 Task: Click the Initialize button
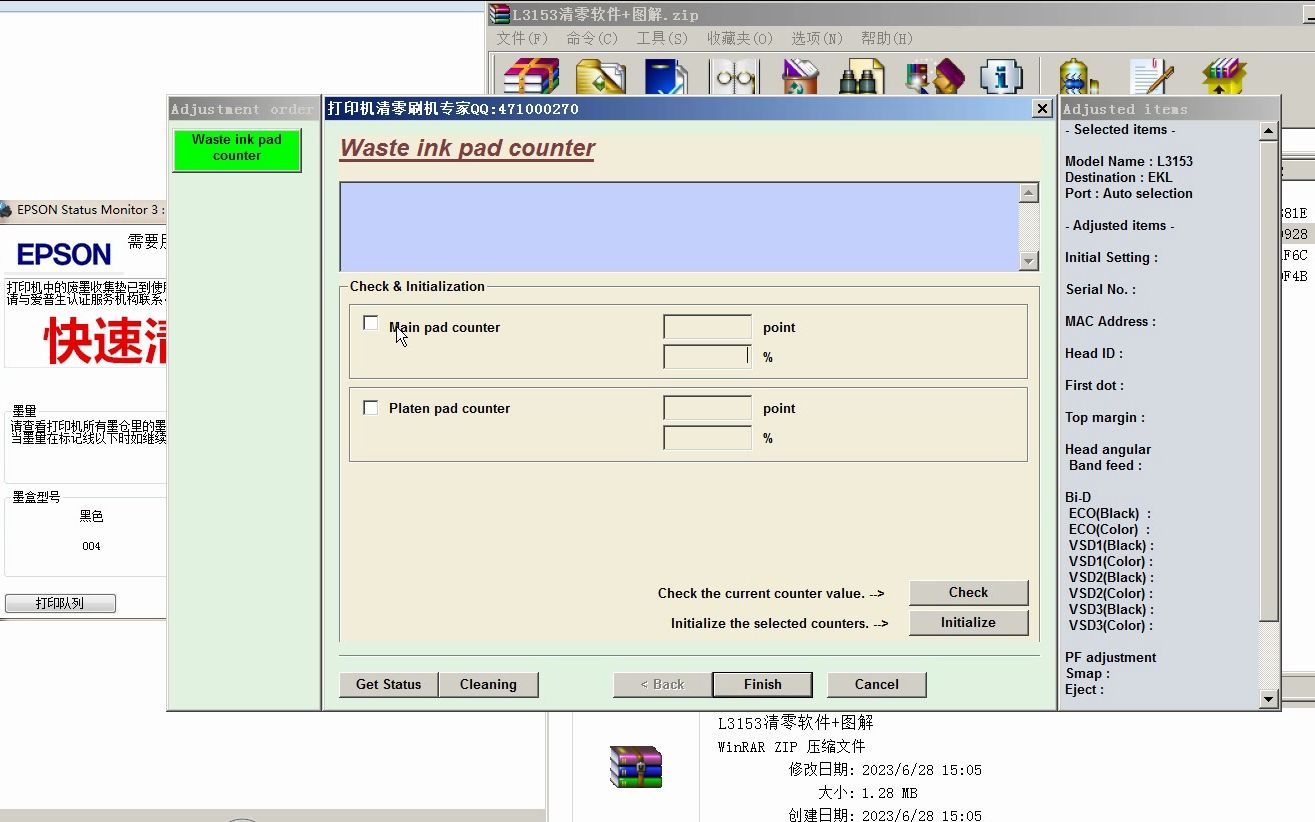click(968, 622)
